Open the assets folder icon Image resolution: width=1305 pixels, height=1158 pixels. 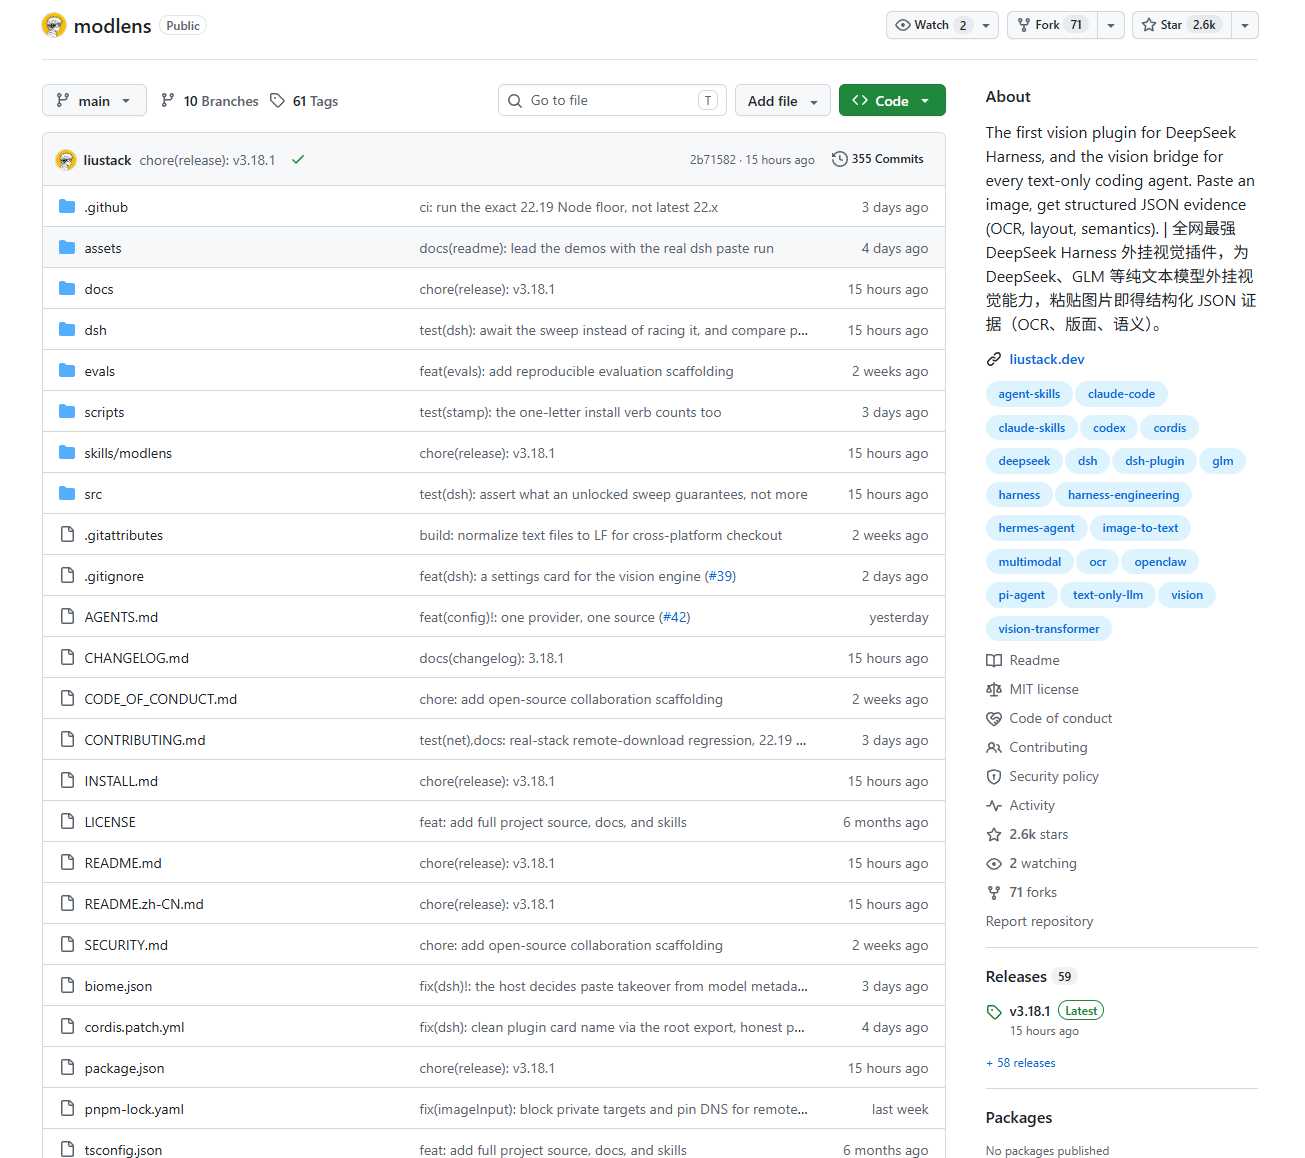(x=67, y=248)
